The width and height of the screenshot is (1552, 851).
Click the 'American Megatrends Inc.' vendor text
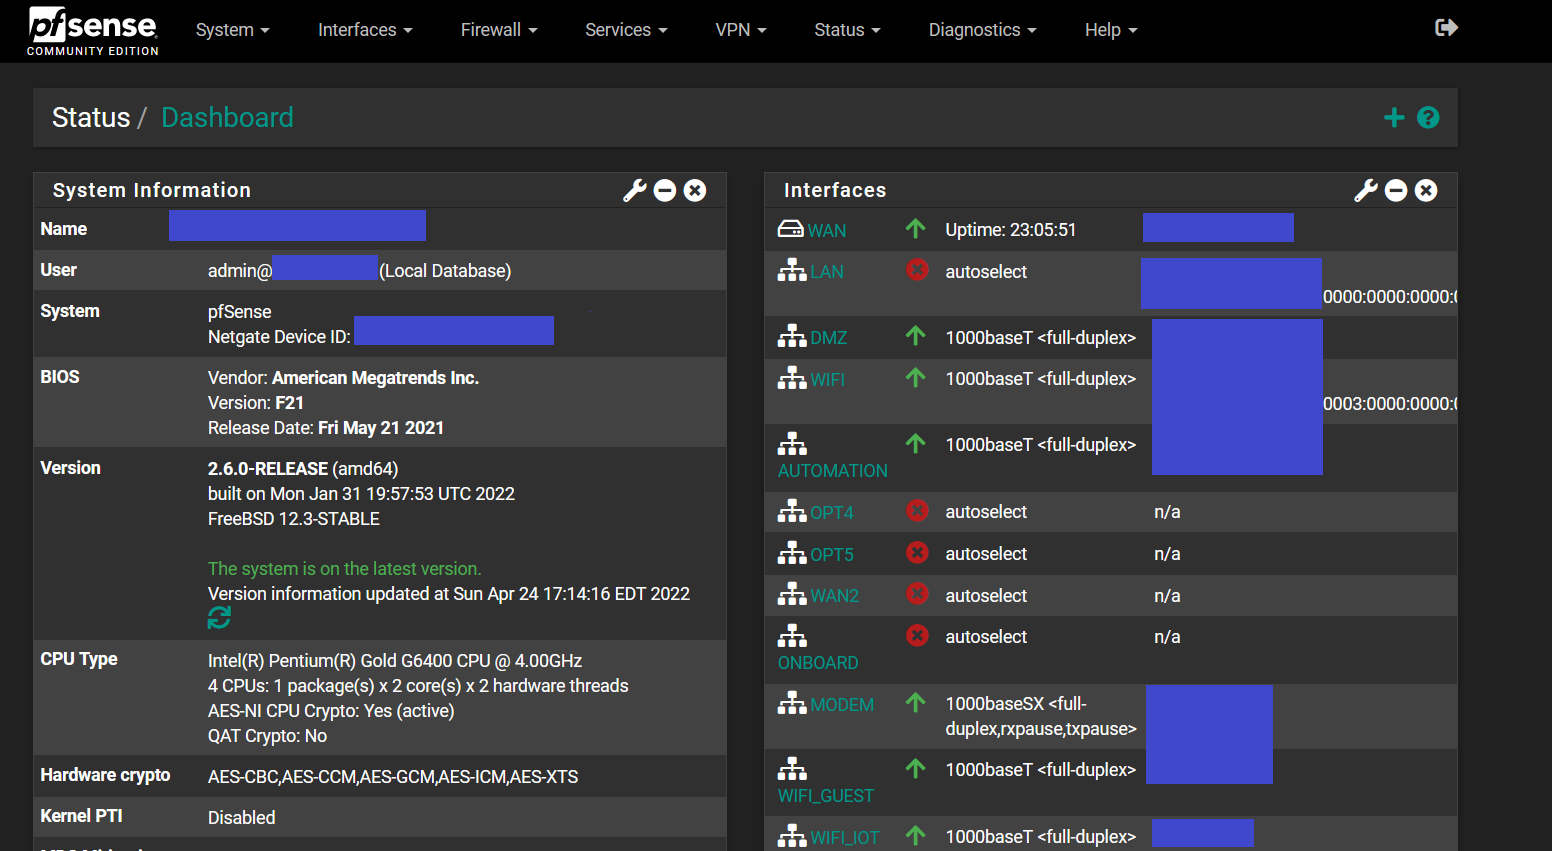[x=376, y=378]
